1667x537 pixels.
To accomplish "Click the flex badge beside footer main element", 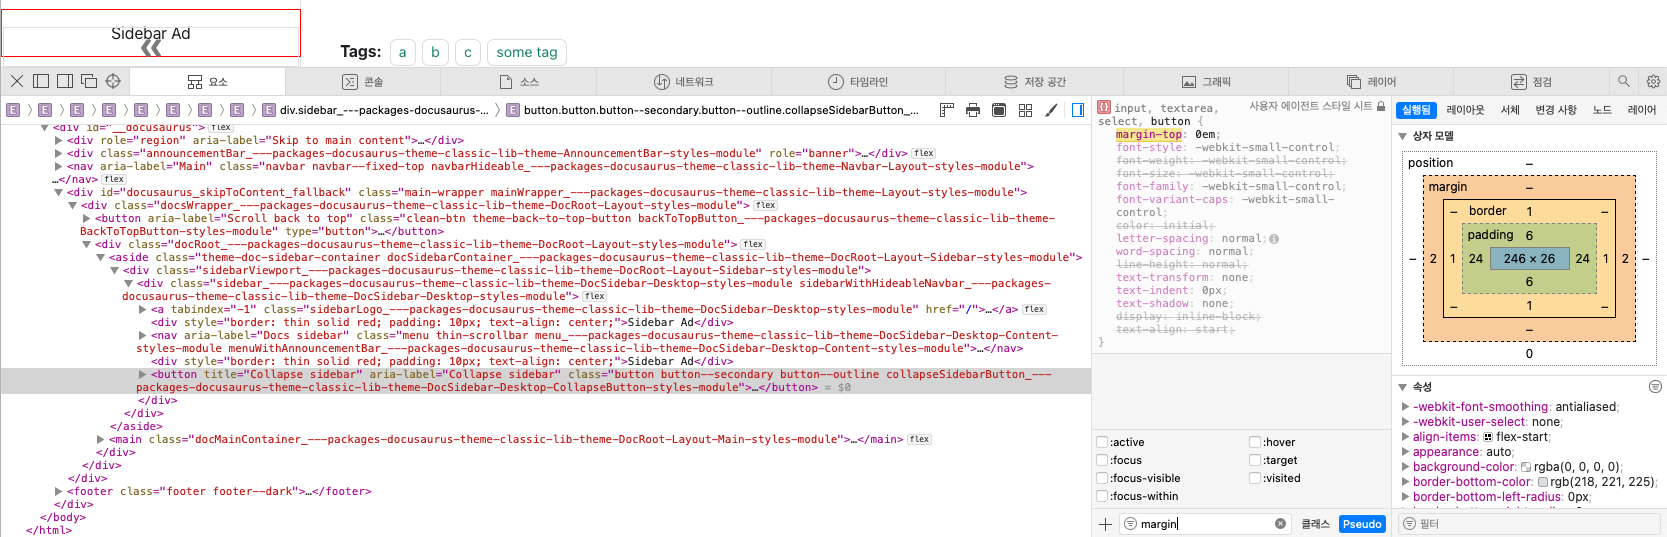I will click(x=919, y=440).
